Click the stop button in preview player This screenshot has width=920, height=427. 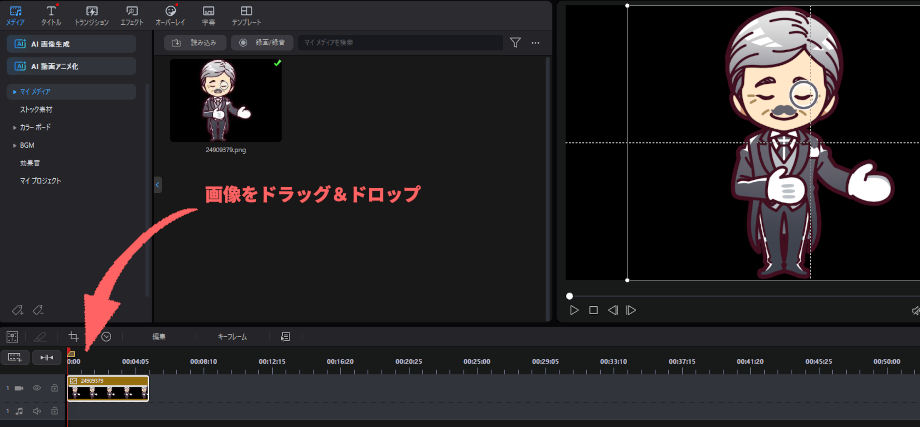pos(593,310)
